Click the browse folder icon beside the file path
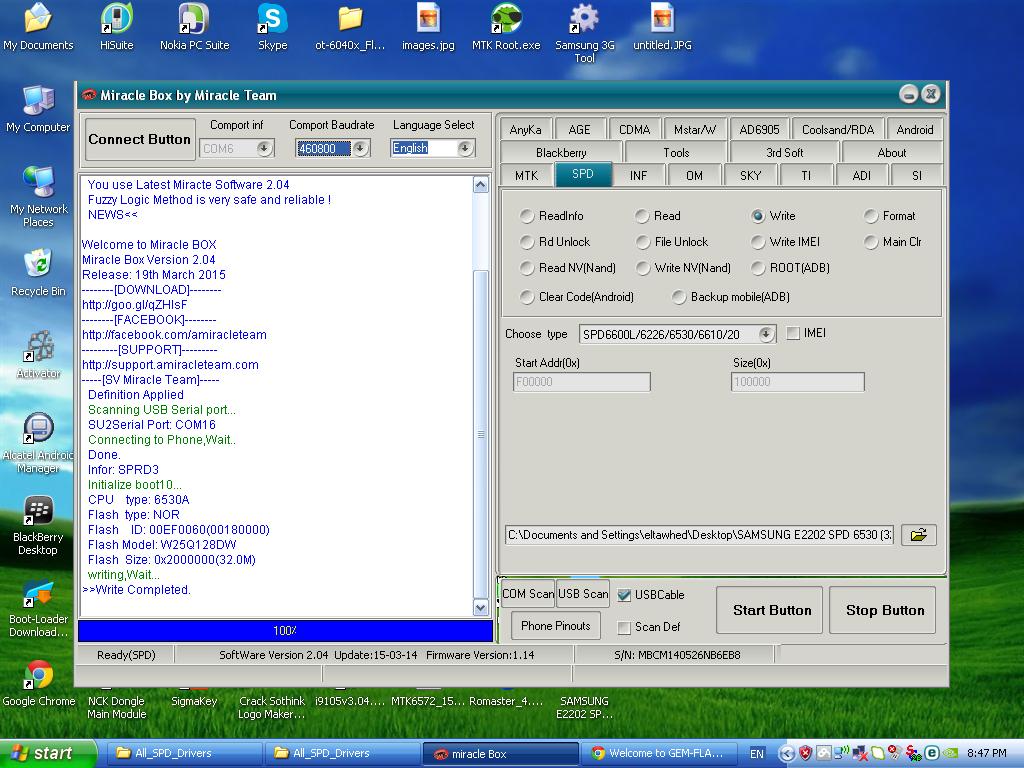 918,535
